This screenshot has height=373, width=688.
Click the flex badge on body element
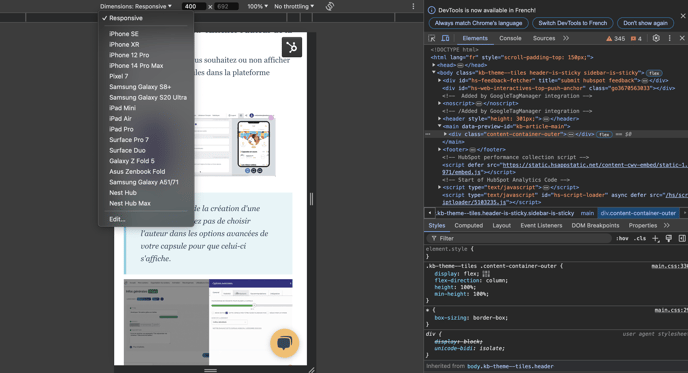[654, 73]
